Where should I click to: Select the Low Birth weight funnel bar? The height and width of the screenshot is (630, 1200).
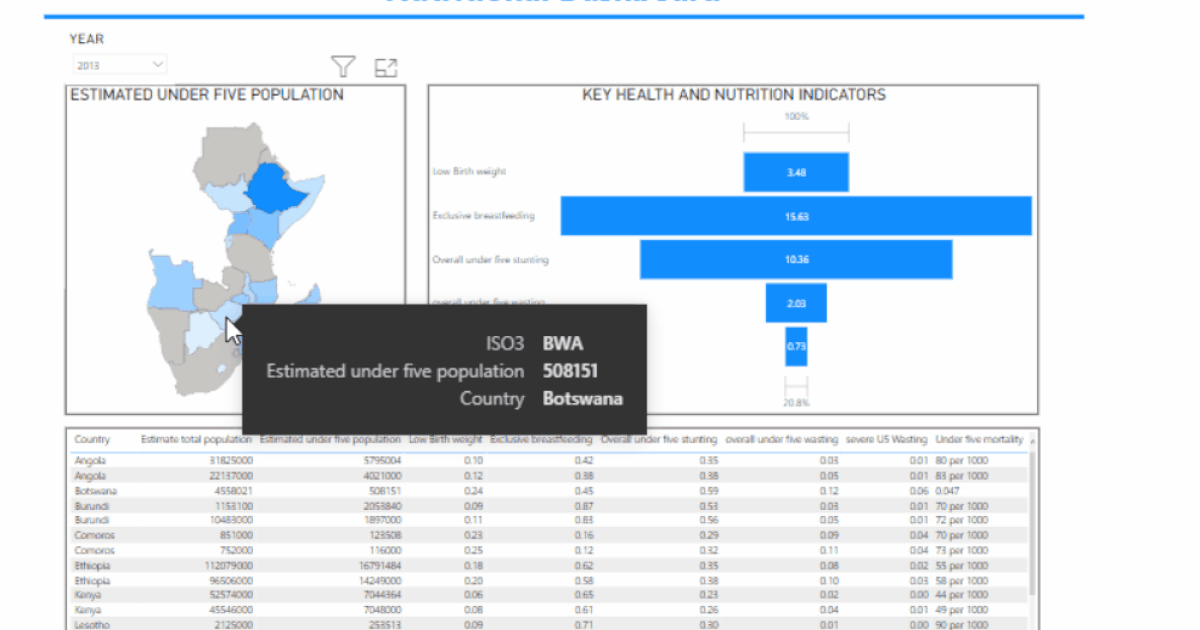[x=796, y=172]
